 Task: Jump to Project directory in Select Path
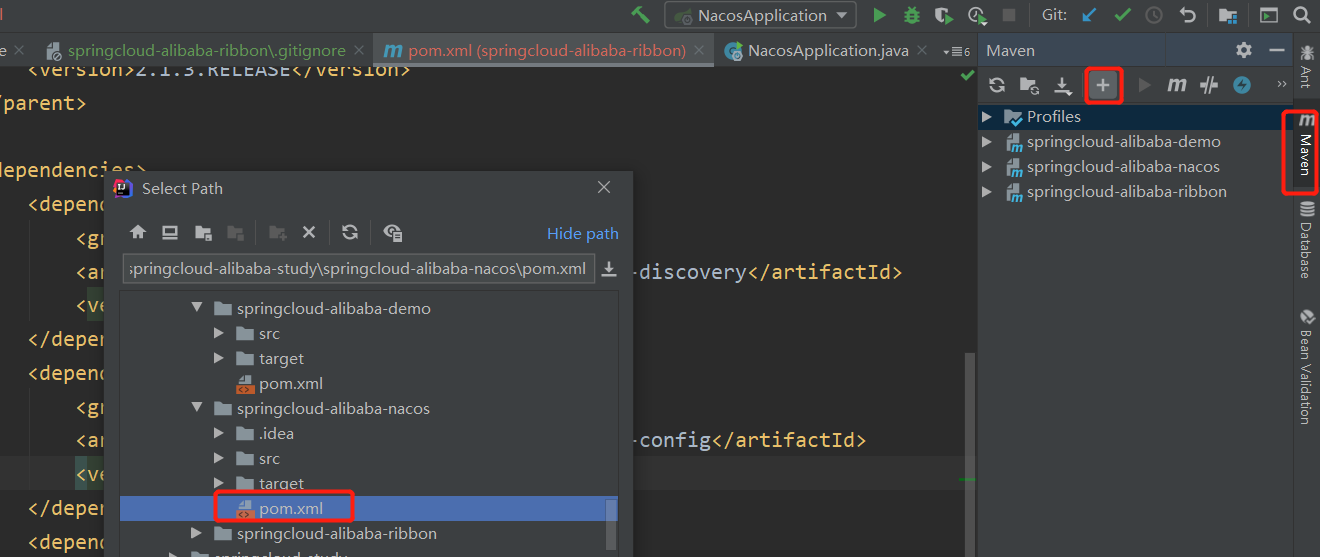203,232
